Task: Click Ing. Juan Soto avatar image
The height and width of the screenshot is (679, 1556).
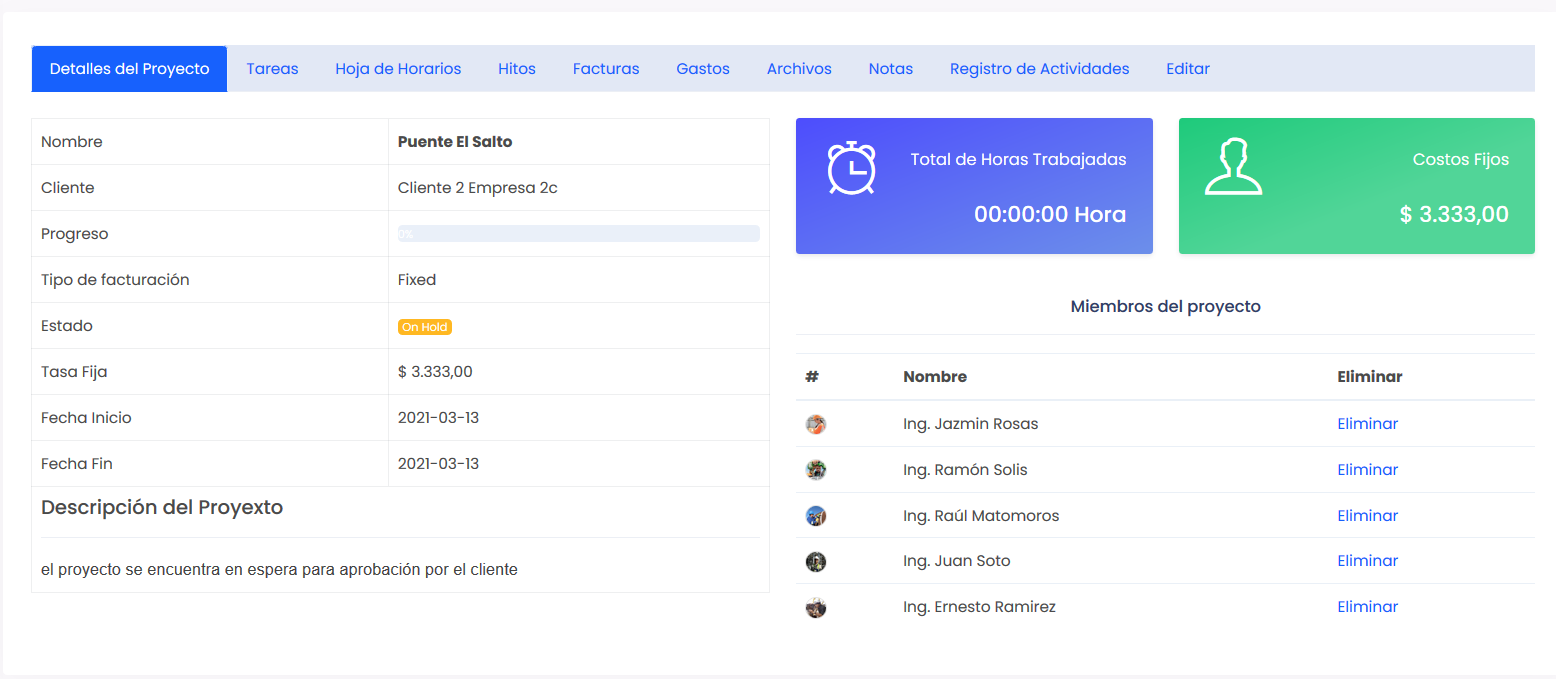Action: point(816,561)
